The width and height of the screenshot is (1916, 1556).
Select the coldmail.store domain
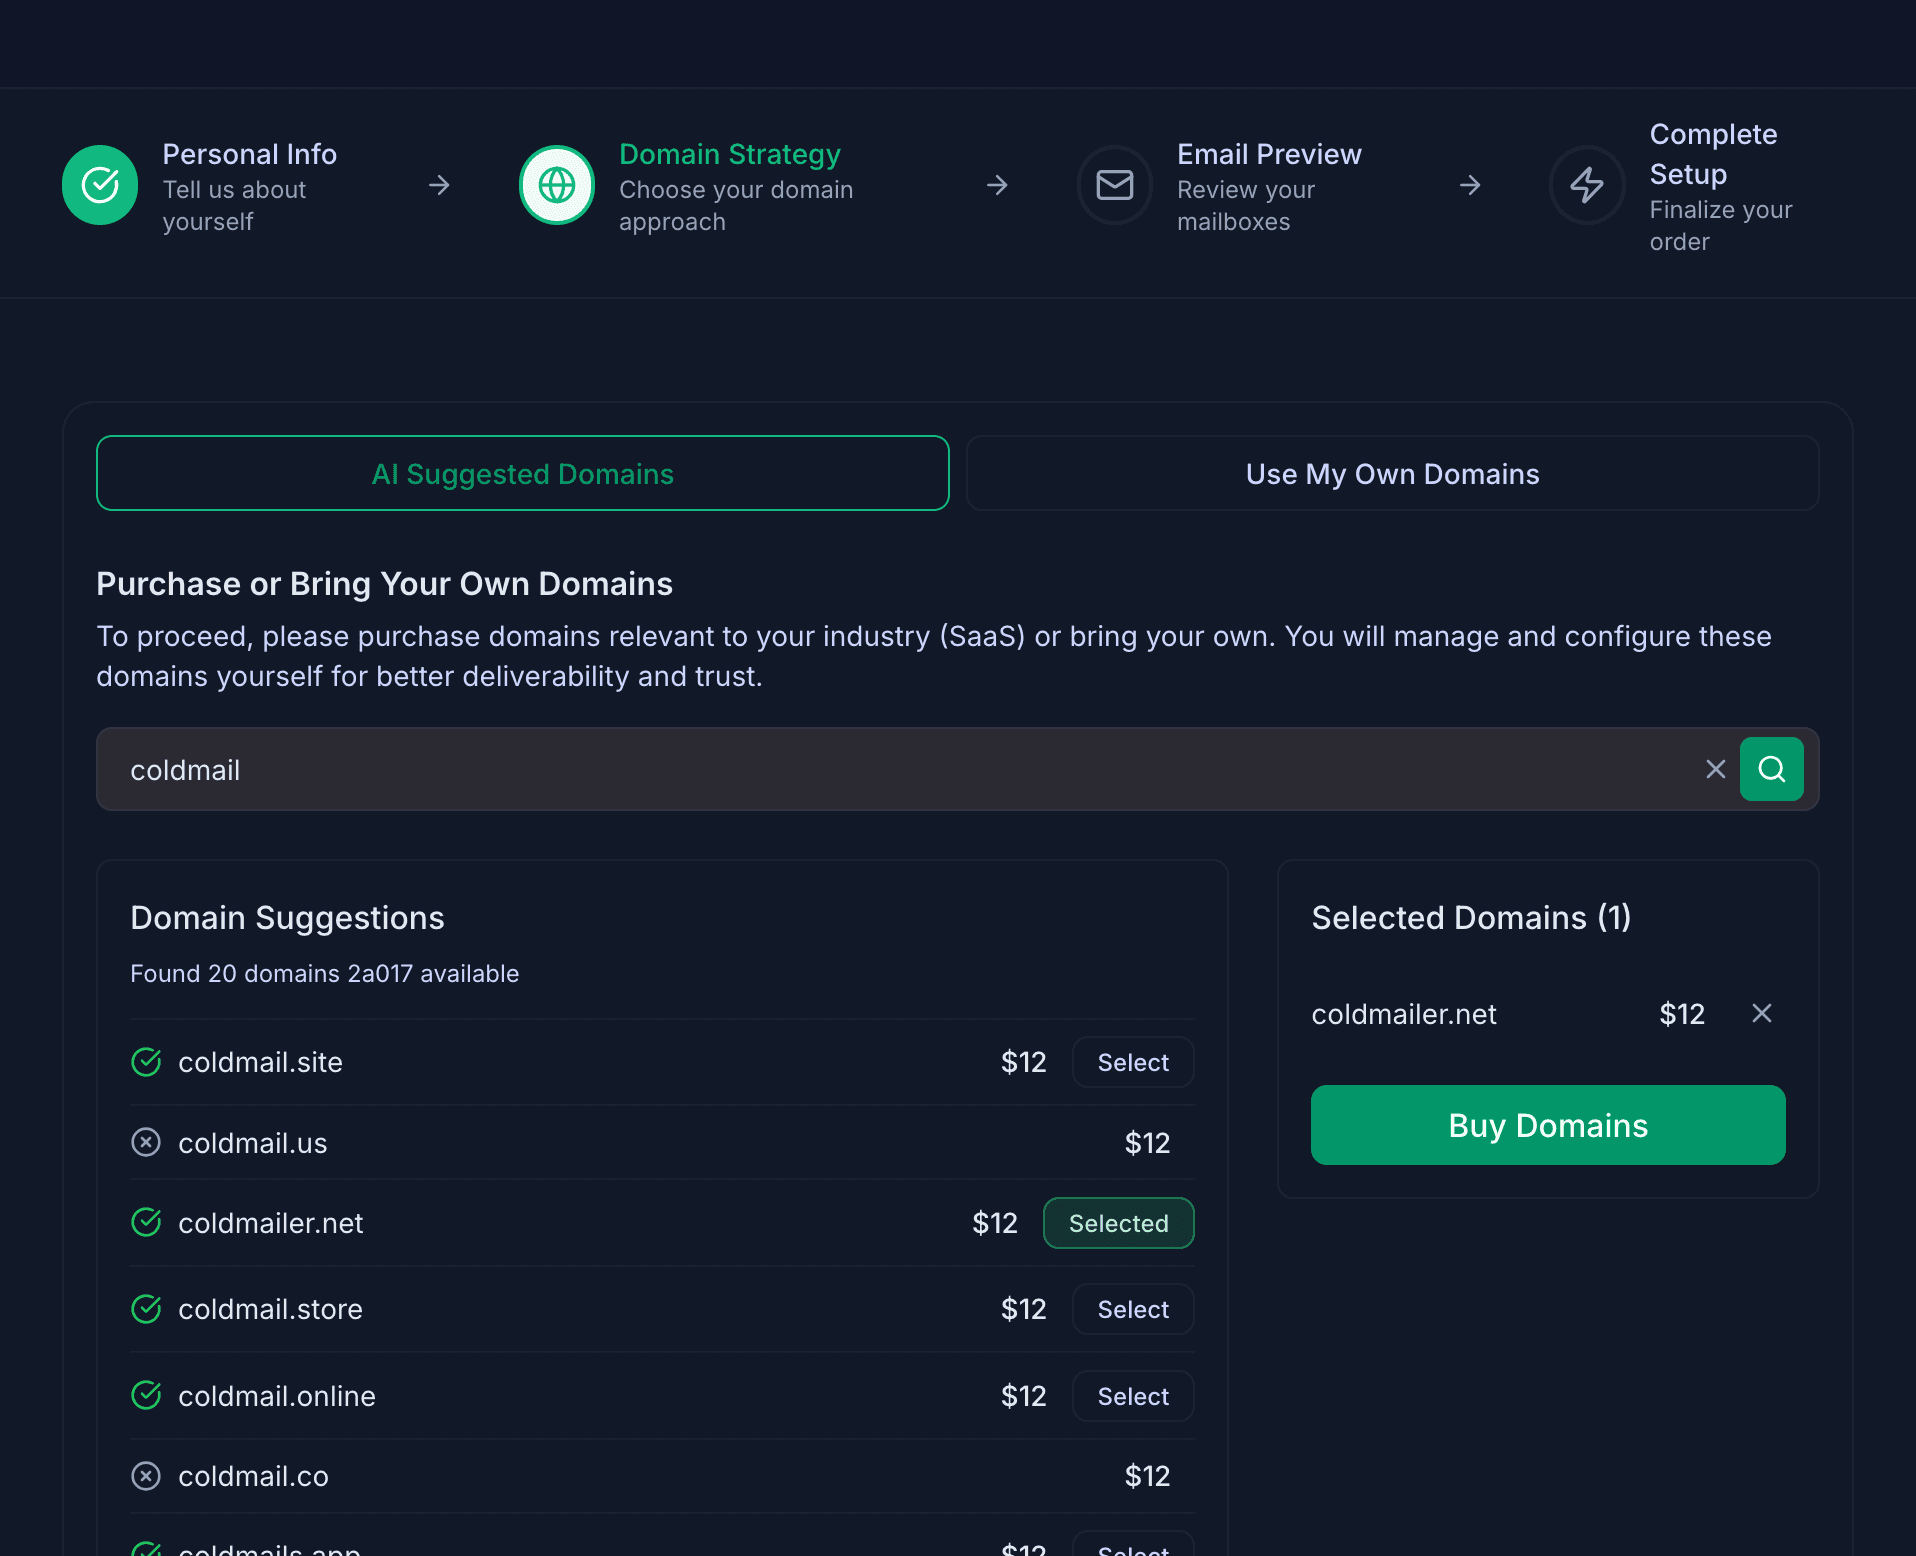click(x=1133, y=1309)
